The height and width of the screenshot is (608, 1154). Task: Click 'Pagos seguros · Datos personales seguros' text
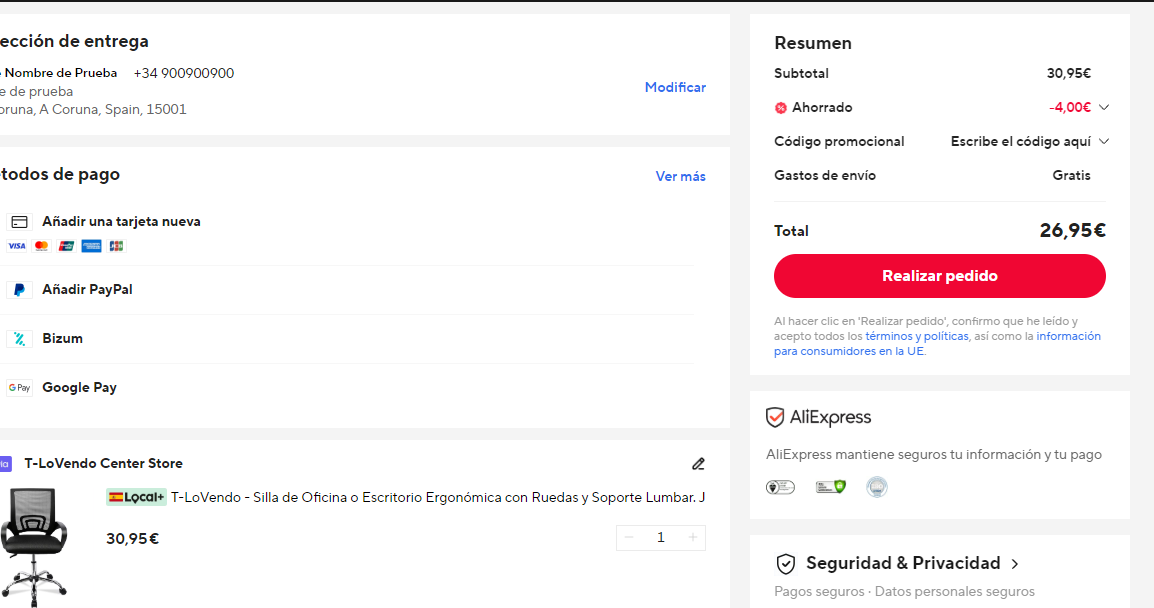point(904,592)
